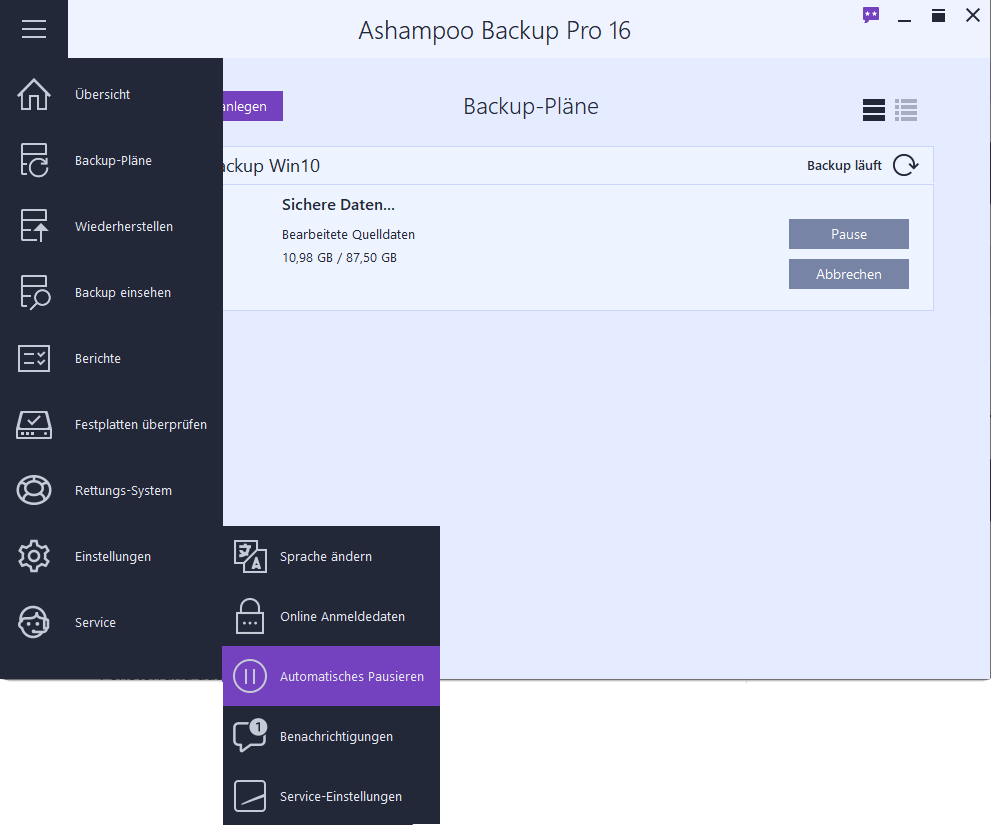This screenshot has height=825, width=991.
Task: Click the Sichere Daten... status text
Action: pos(338,205)
